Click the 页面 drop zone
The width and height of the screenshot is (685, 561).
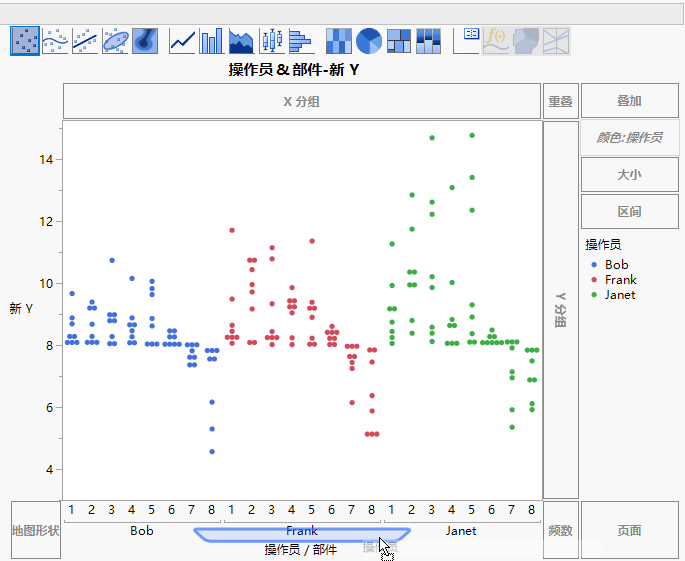coord(630,530)
